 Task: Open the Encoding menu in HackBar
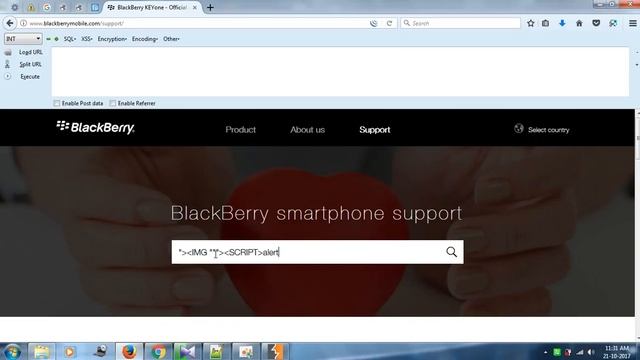click(145, 39)
